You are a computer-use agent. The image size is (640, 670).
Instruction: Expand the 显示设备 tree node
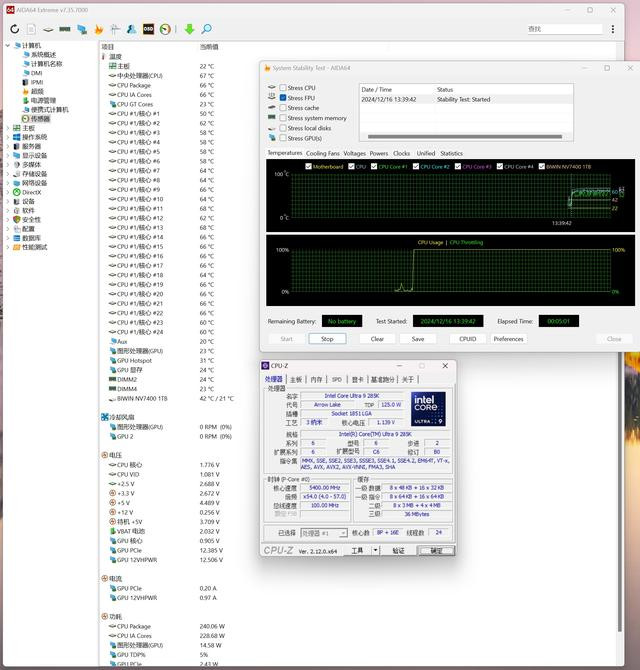pos(8,156)
